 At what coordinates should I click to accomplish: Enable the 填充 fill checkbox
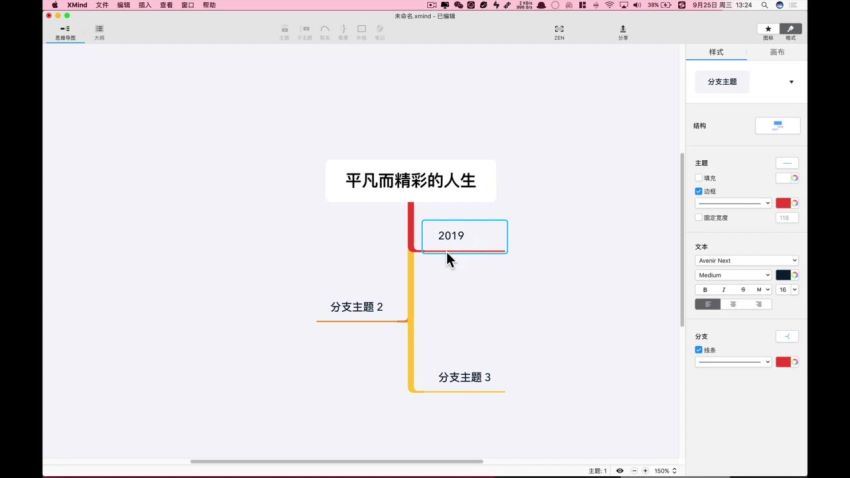pos(698,178)
